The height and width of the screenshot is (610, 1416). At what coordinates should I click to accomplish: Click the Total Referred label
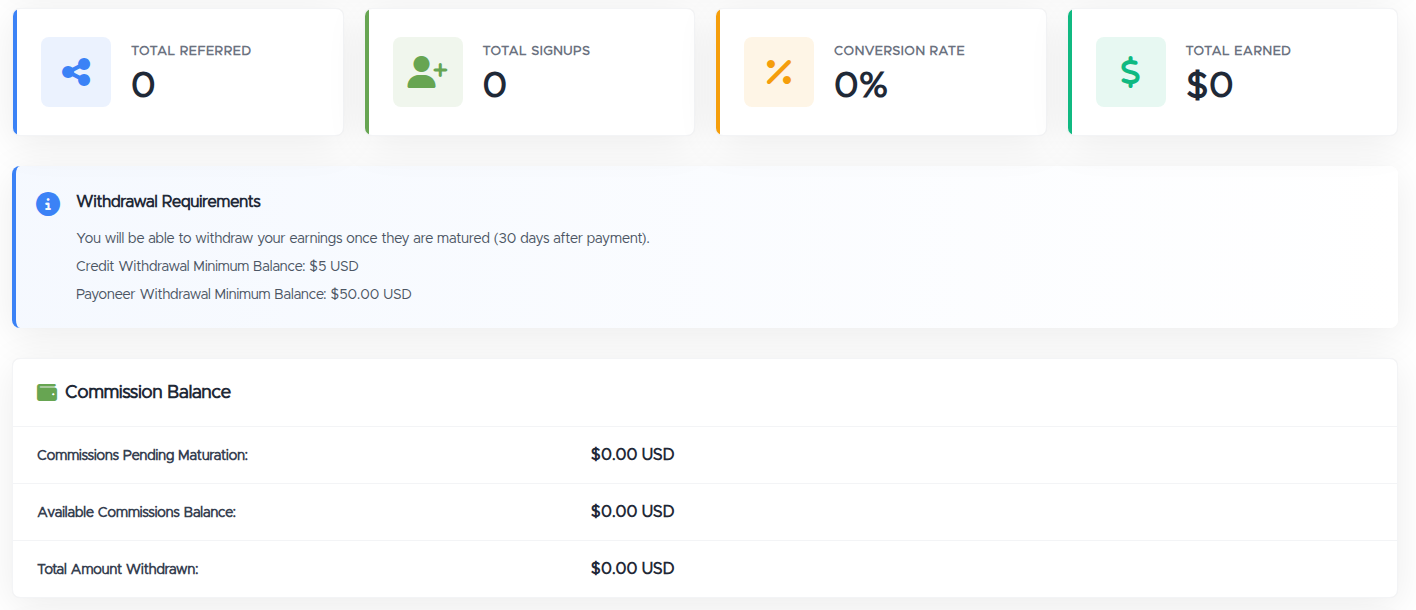191,50
